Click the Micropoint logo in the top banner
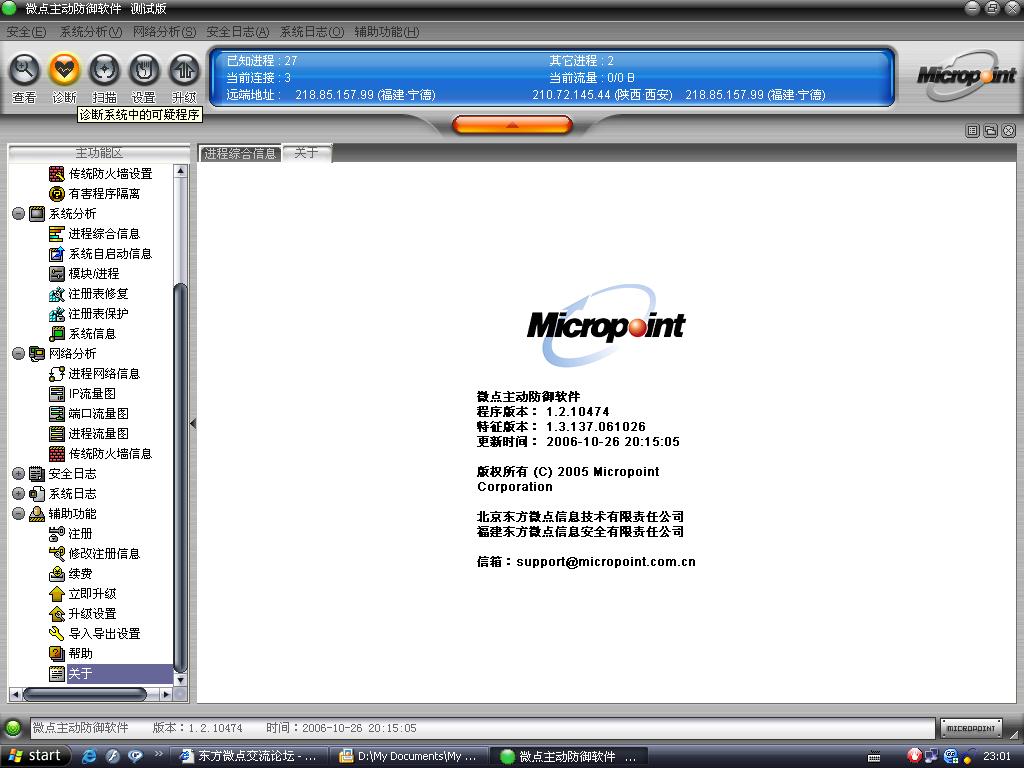Viewport: 1024px width, 768px height. tap(966, 76)
